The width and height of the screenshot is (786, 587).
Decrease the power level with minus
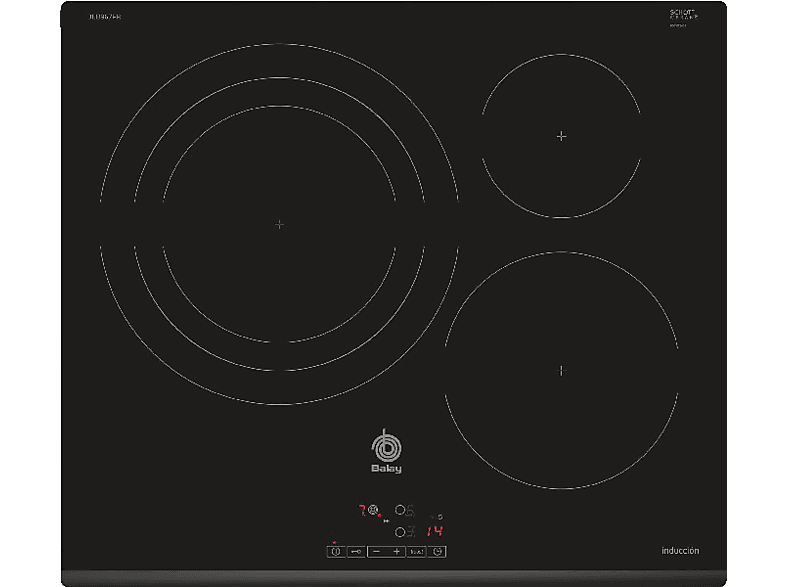click(x=376, y=551)
